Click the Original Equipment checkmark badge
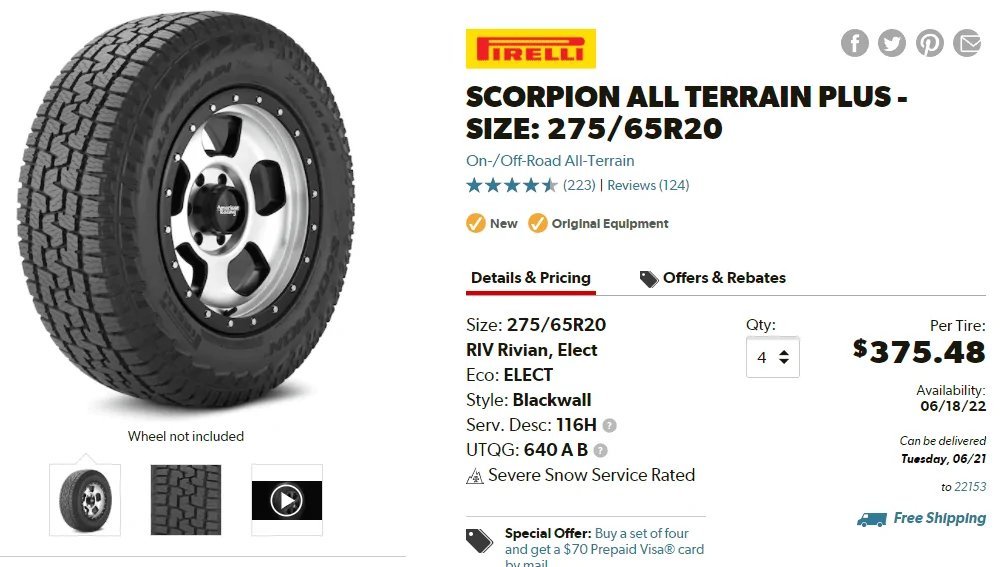Screen dimensions: 1000x567 click(538, 223)
